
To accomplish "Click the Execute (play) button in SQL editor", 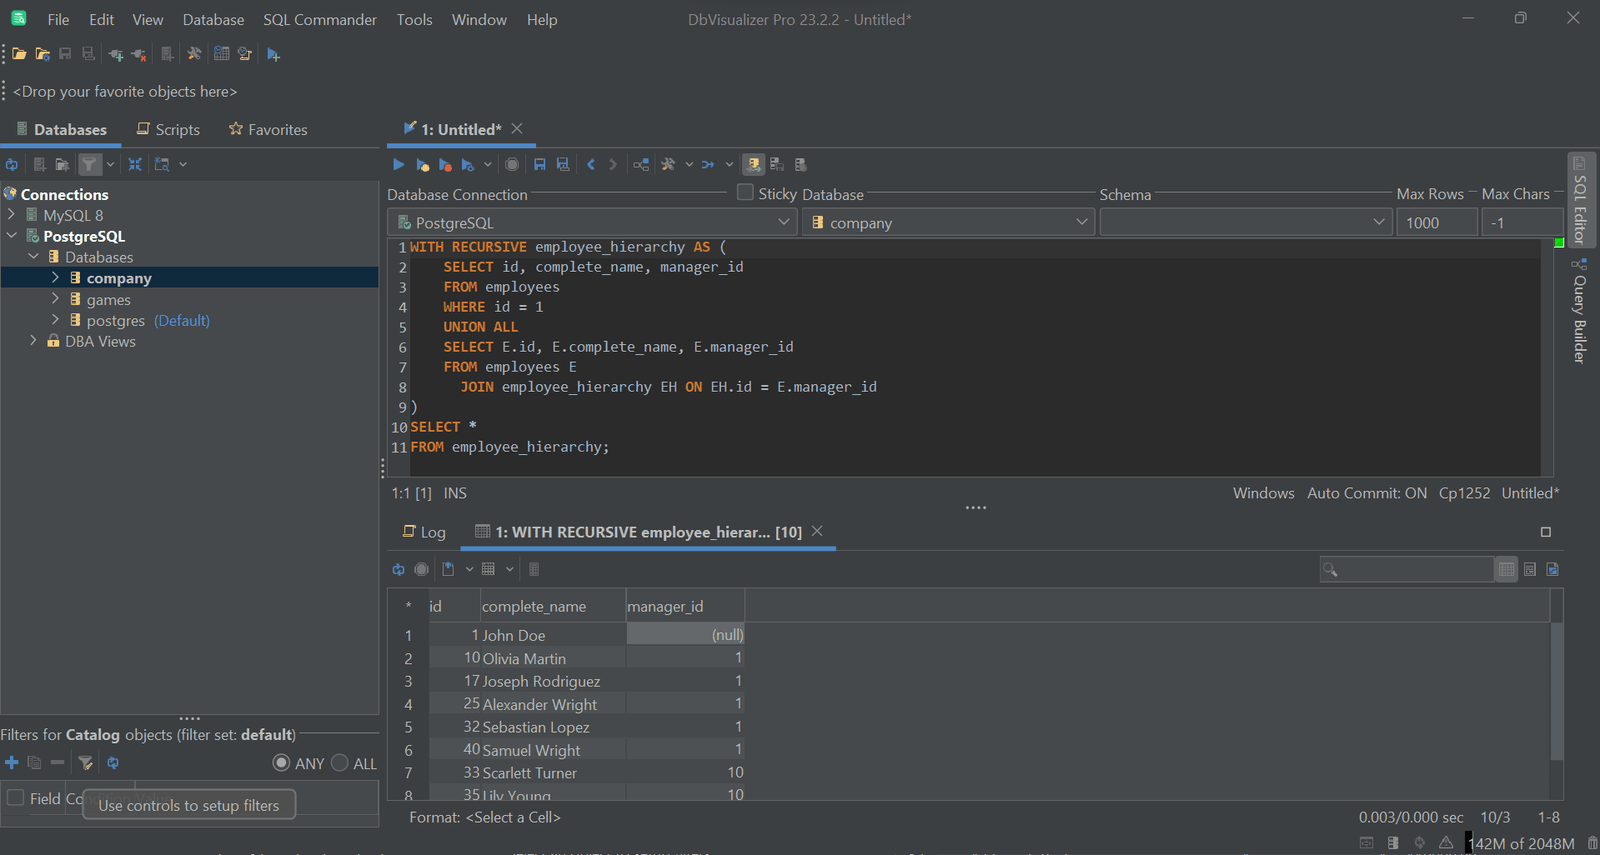I will 398,165.
